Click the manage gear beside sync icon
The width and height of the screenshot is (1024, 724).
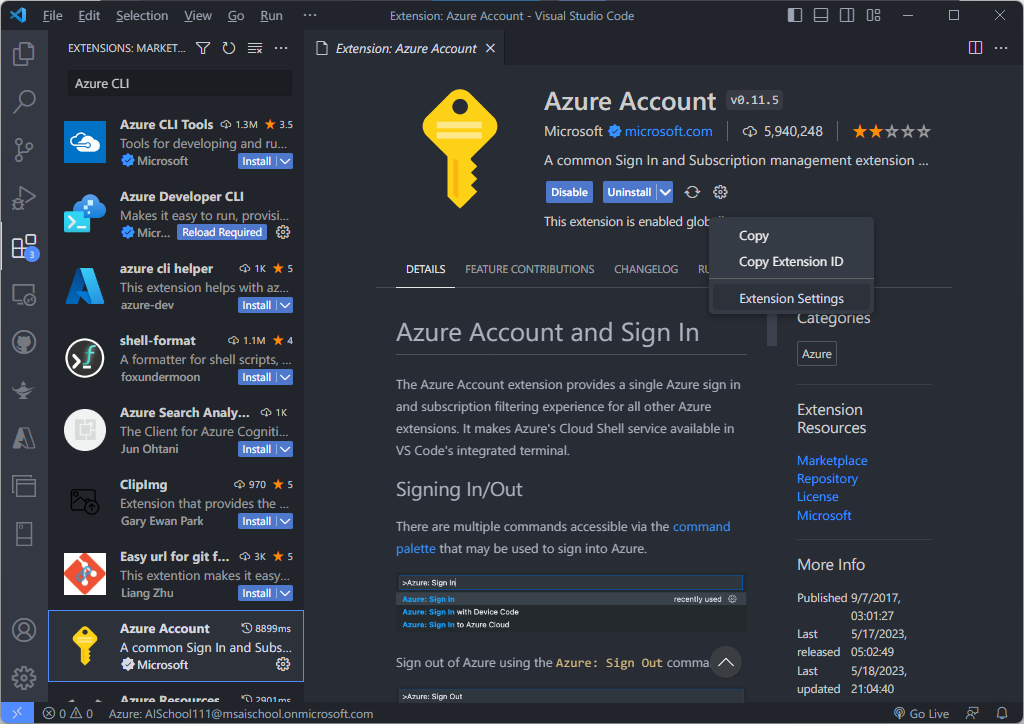click(720, 192)
